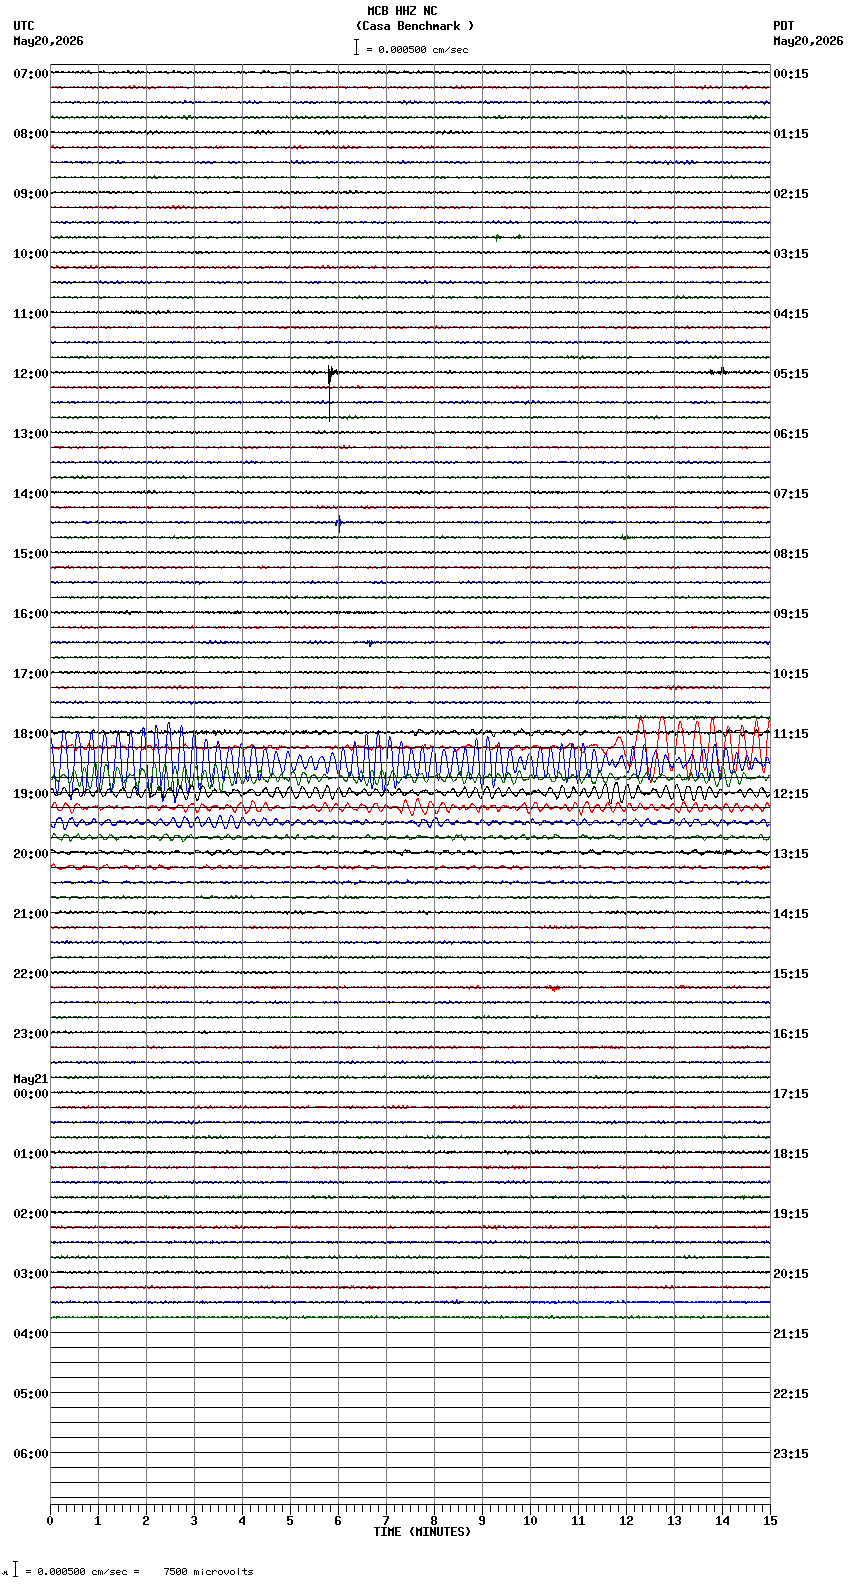Click the flat blue segment on the 03:30 trace
The height and width of the screenshot is (1584, 850).
click(650, 1302)
